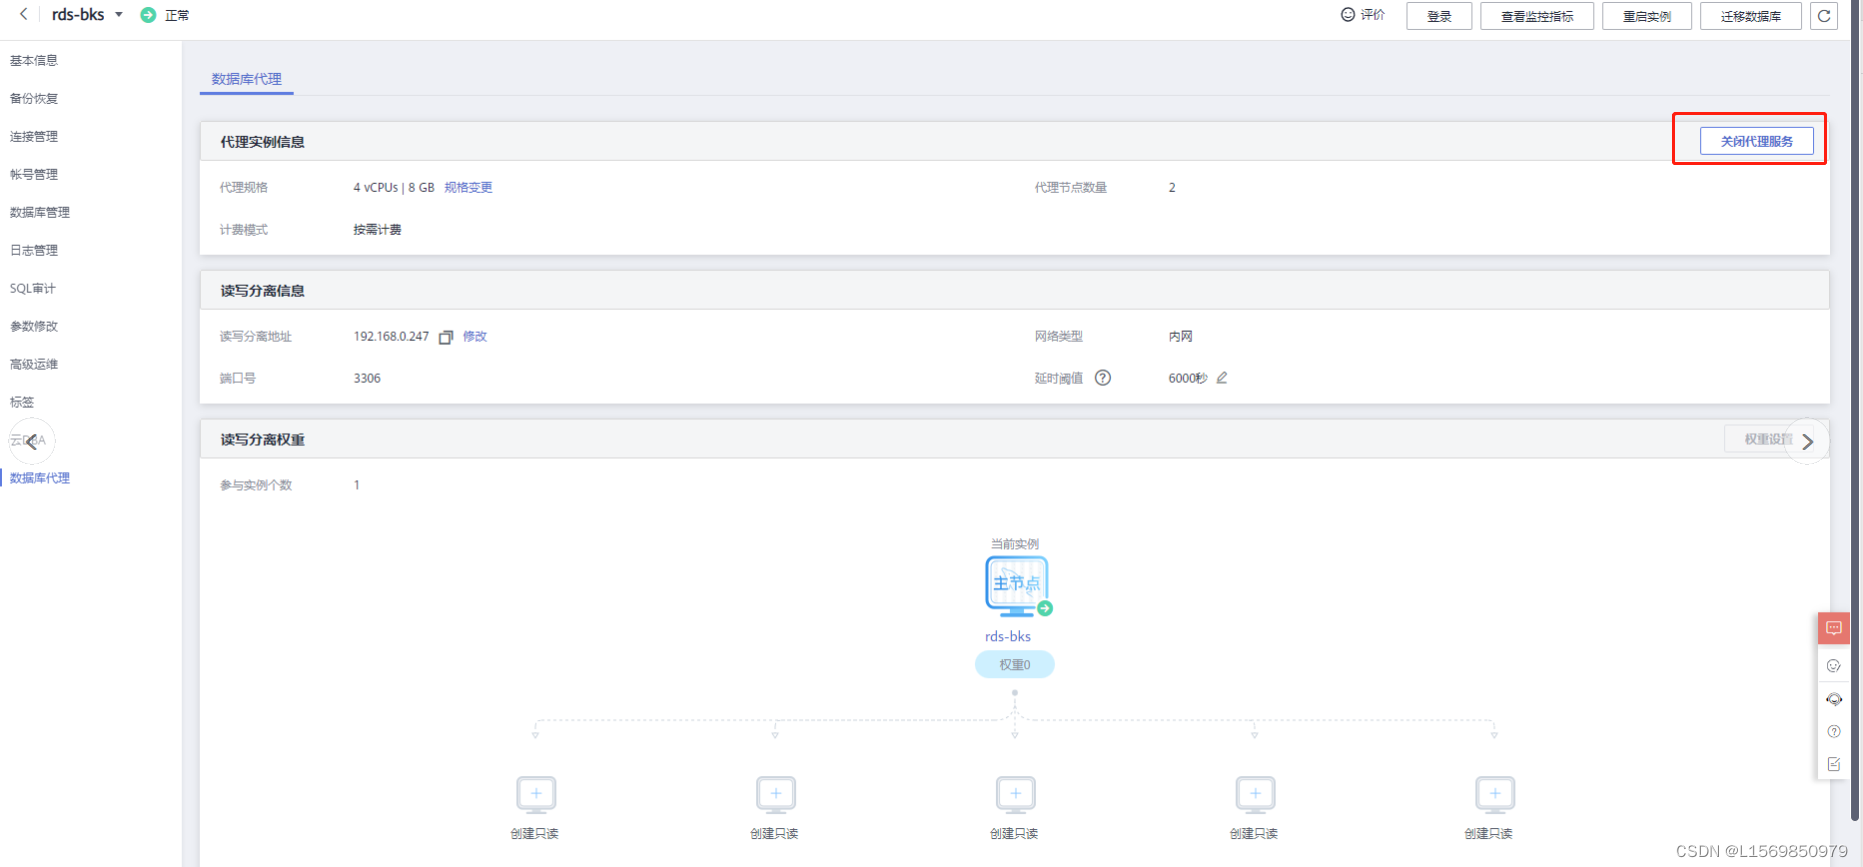The width and height of the screenshot is (1863, 867).
Task: Click the right carousel arrow
Action: [x=1807, y=442]
